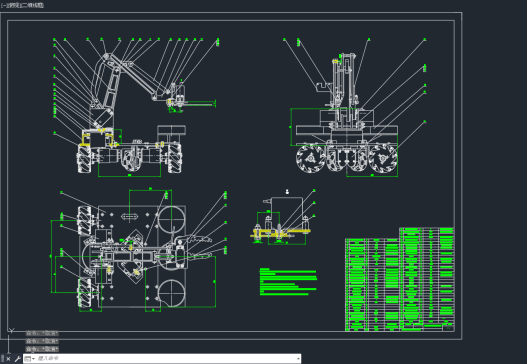Select the green technical notes text block
This screenshot has width=527, height=364.
click(x=288, y=282)
